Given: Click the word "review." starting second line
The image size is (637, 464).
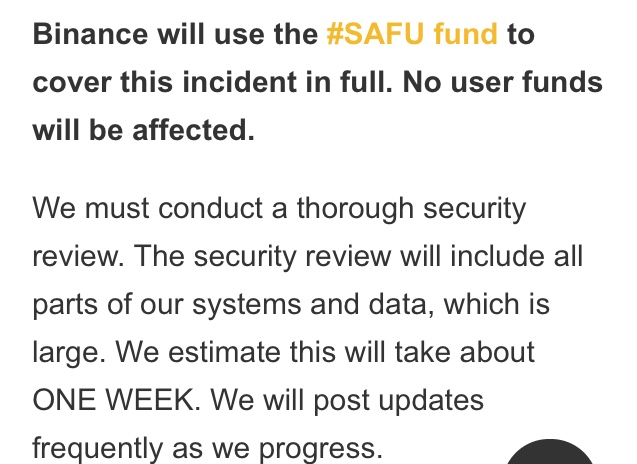Looking at the screenshot, I should coord(76,257).
